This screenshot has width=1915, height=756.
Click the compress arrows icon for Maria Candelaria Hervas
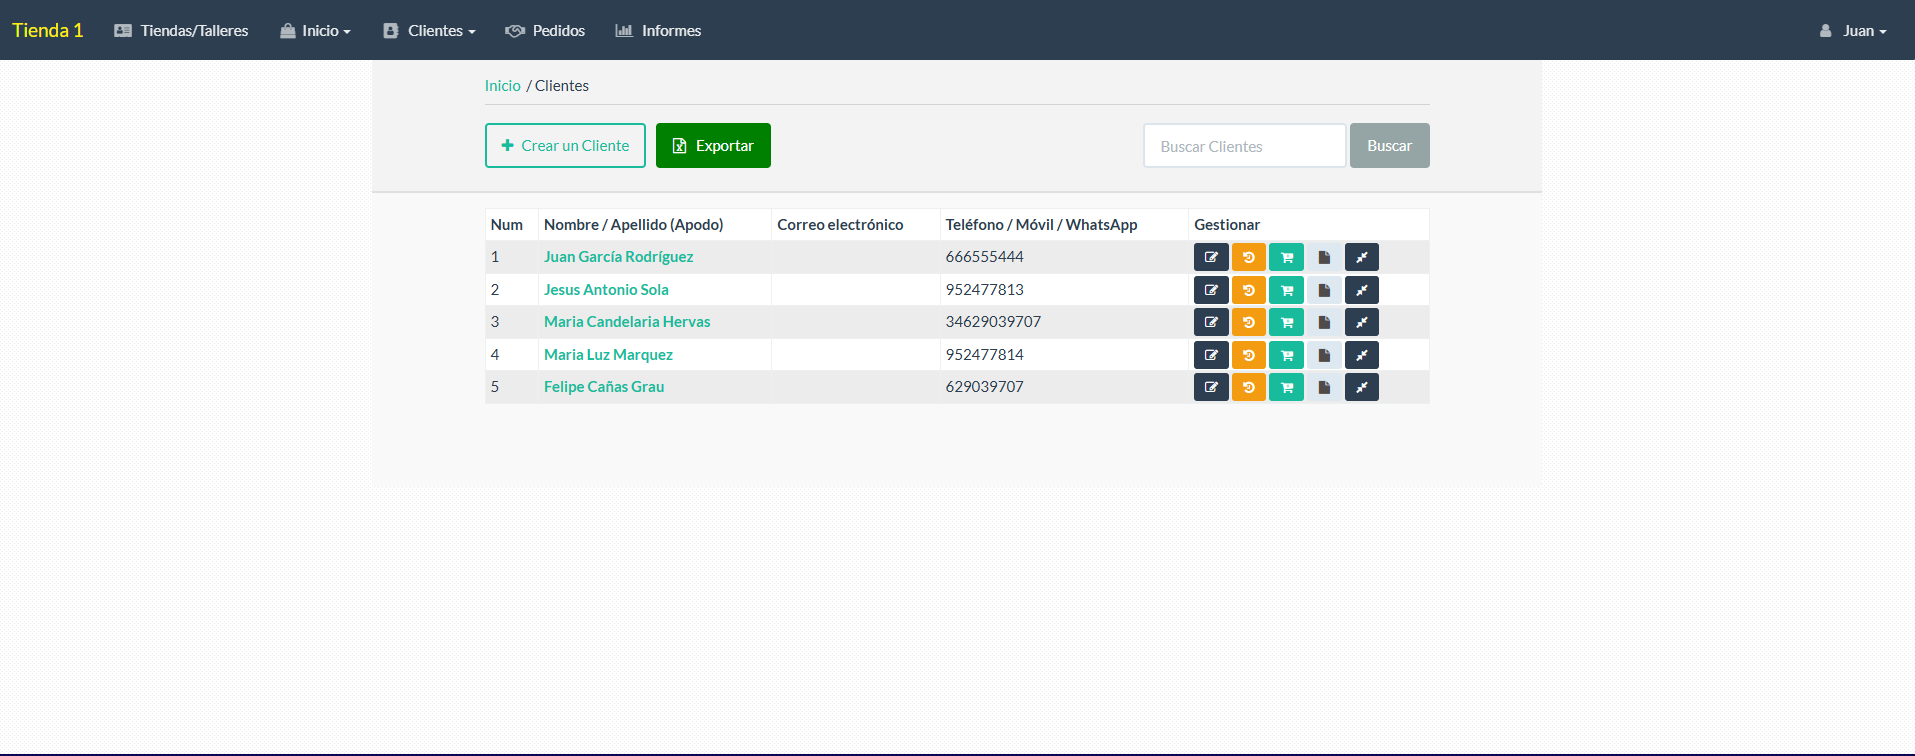click(x=1361, y=322)
